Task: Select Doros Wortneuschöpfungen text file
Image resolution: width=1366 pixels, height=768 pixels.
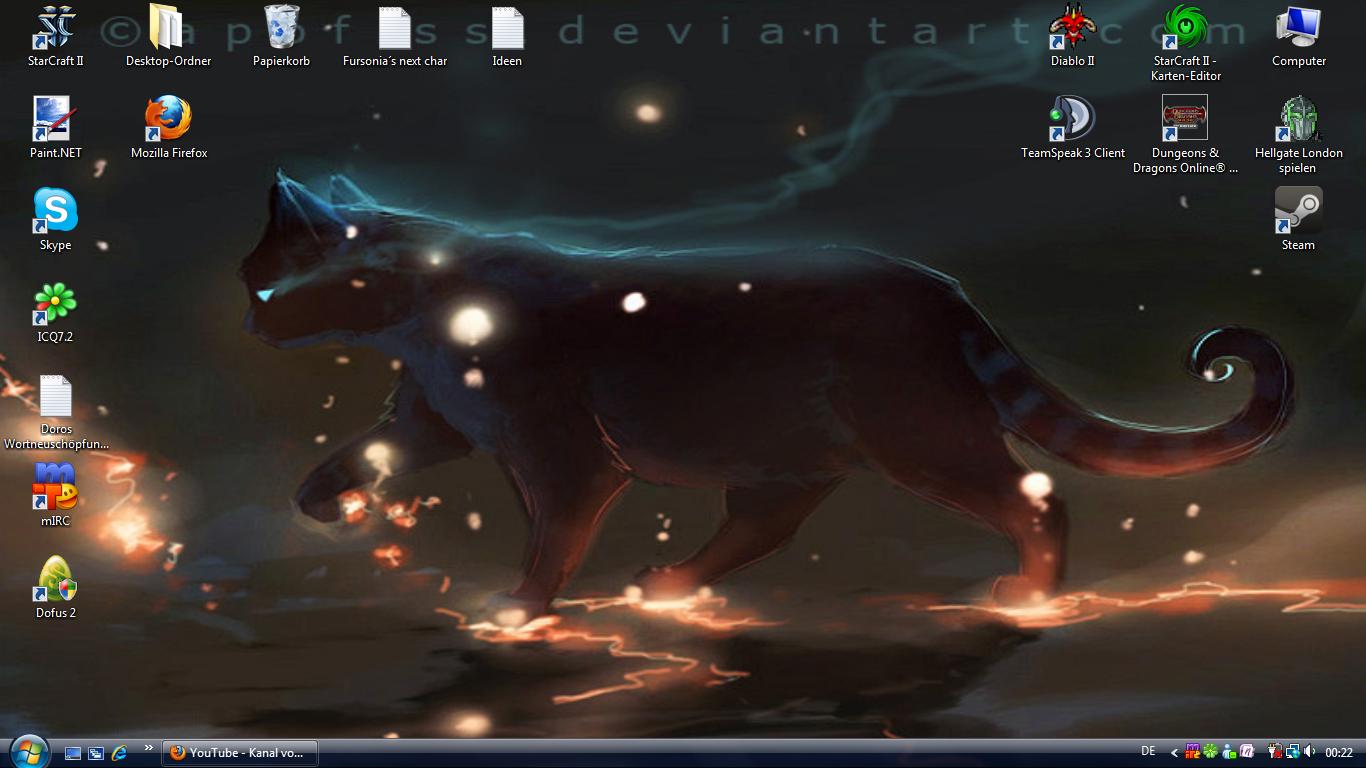Action: coord(56,412)
